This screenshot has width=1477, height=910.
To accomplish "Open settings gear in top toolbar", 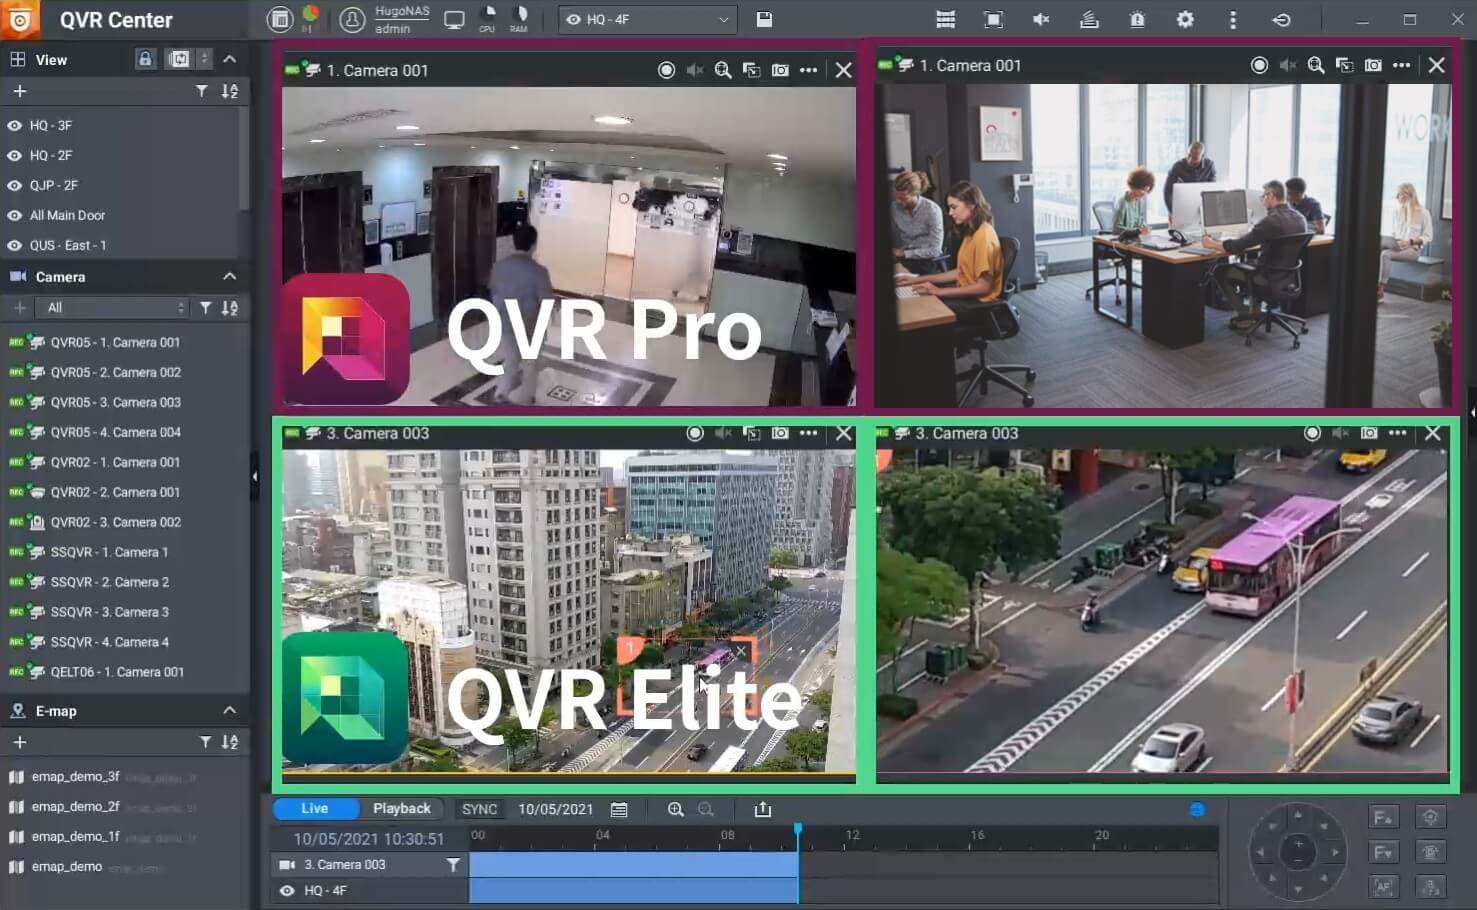I will tap(1185, 19).
